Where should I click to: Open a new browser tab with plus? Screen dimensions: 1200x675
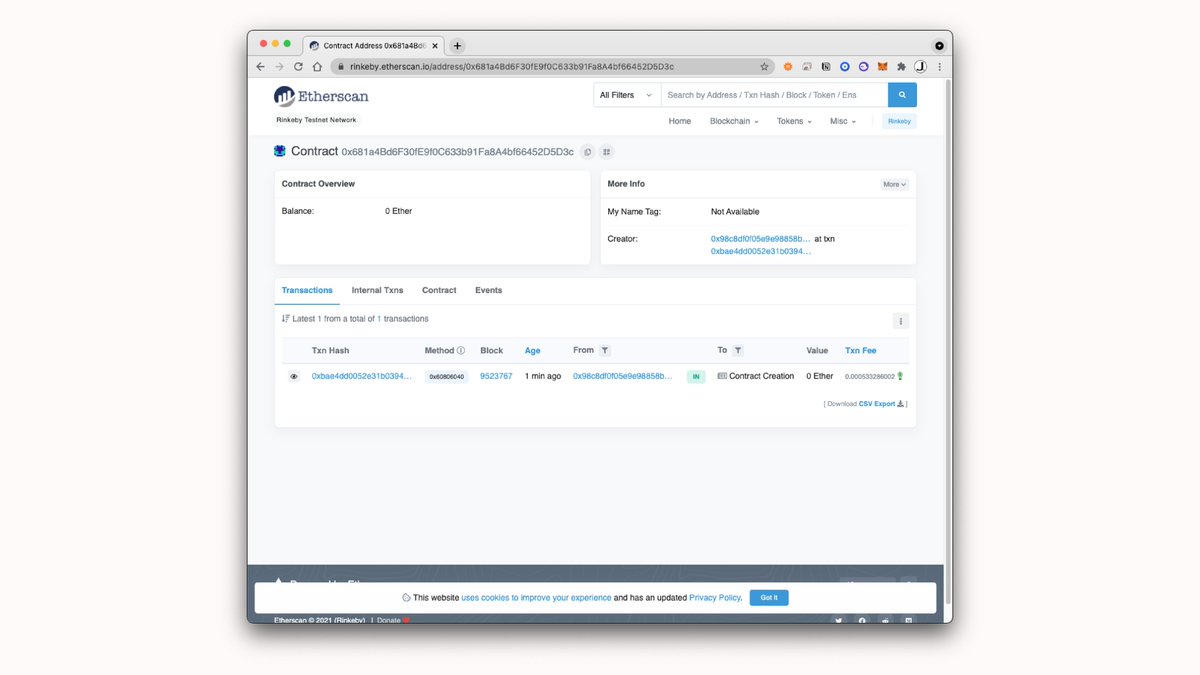tap(457, 46)
